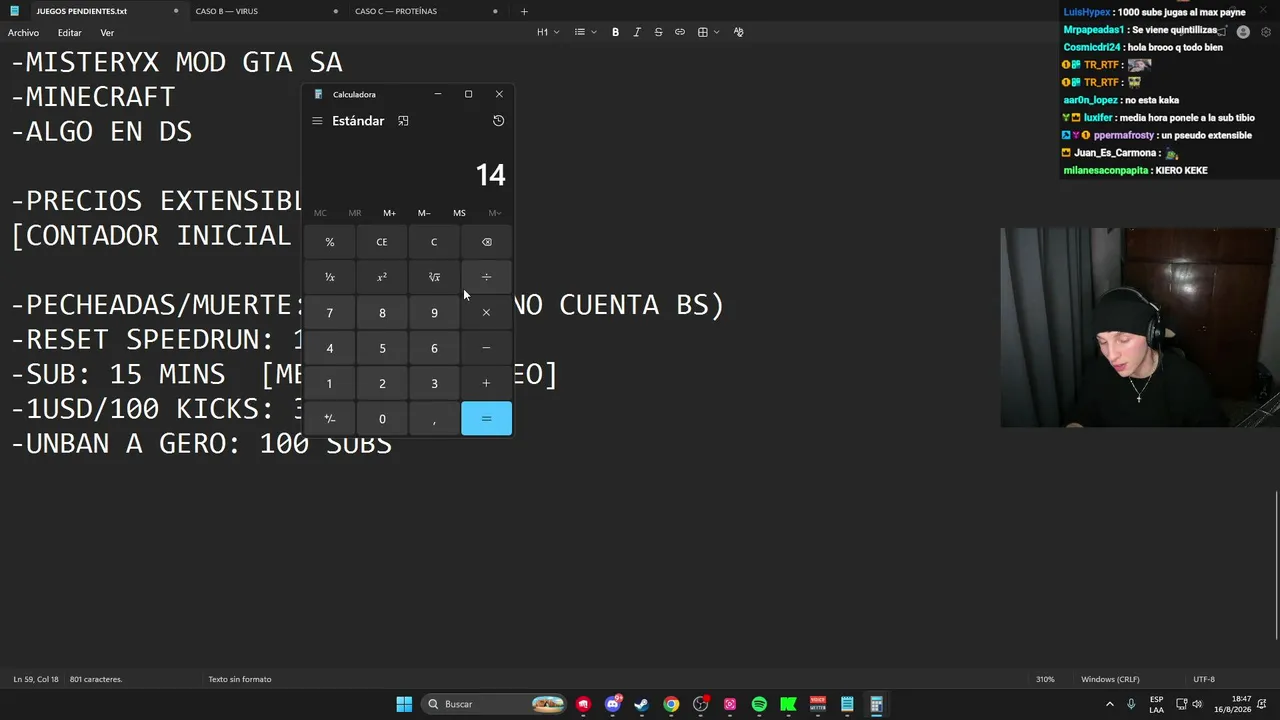
Task: Open Discord from the taskbar
Action: point(613,704)
